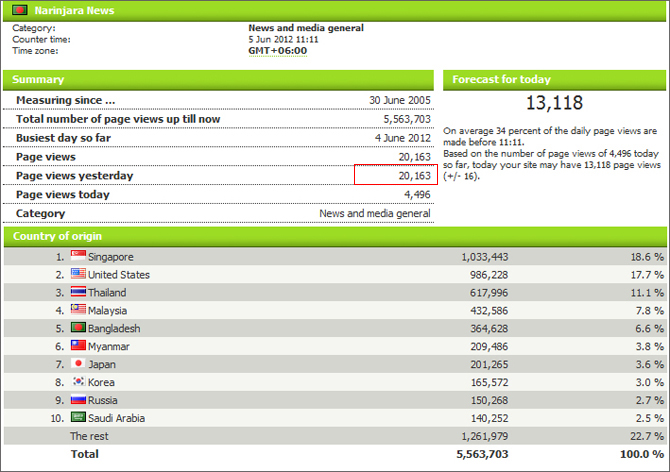The image size is (670, 472).
Task: Click the United States flag icon
Action: click(77, 274)
